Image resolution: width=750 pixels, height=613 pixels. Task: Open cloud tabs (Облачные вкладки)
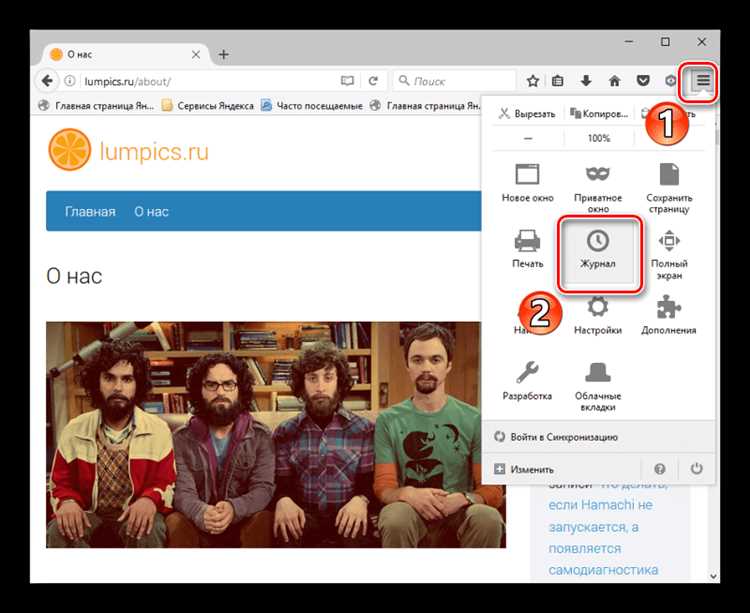click(x=597, y=387)
